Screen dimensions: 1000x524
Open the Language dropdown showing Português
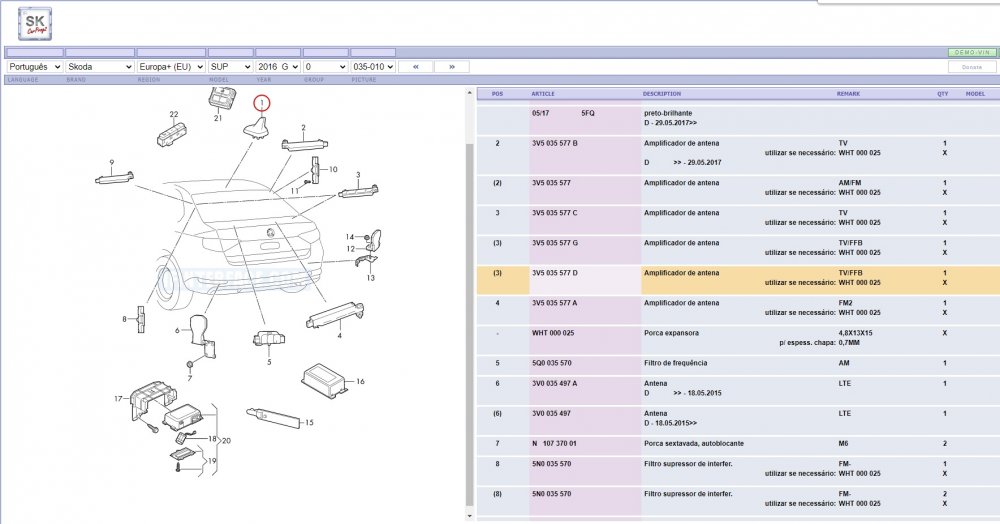point(34,66)
